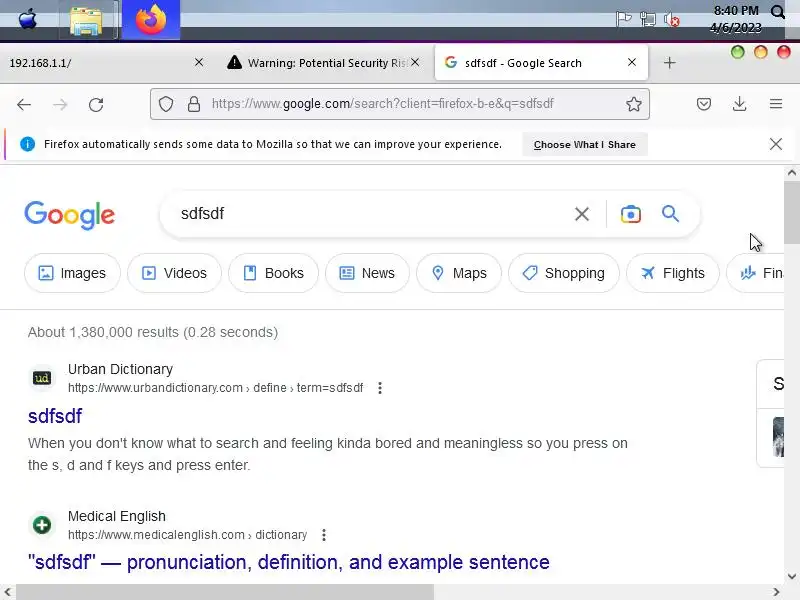Click Choose What I Share button
Screen dimensions: 800x600
pos(585,144)
